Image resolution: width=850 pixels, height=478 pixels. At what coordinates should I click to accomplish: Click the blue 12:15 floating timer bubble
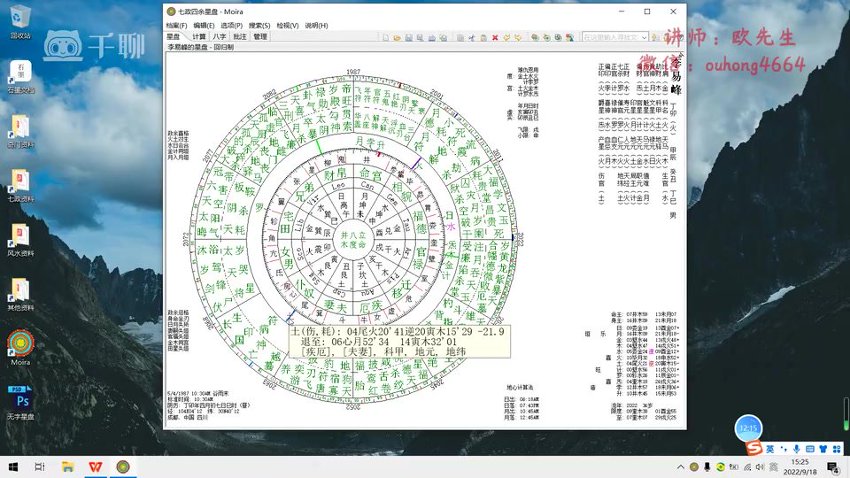[748, 428]
